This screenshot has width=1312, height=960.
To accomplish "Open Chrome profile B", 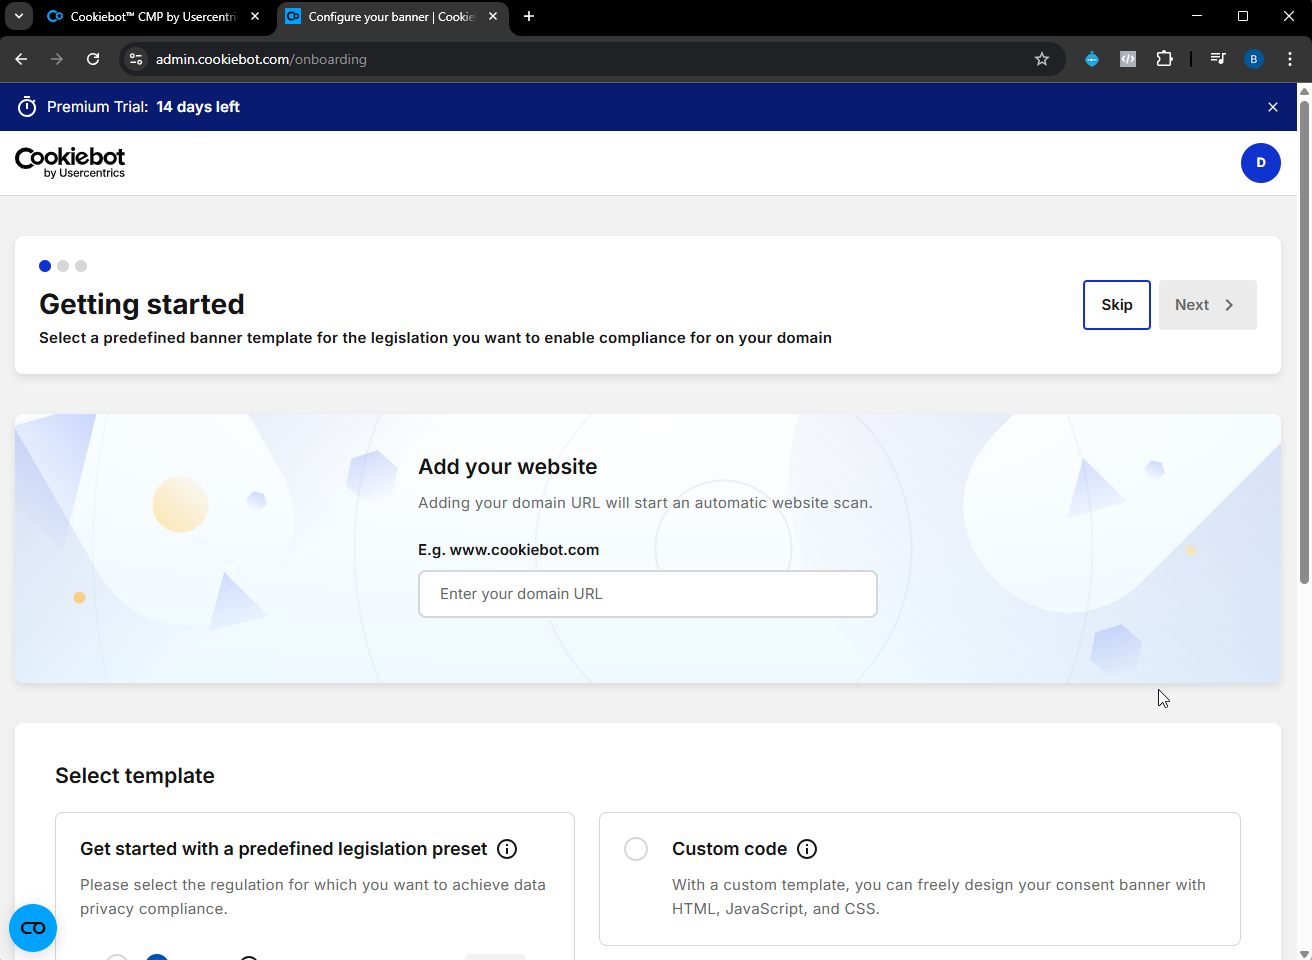I will (x=1253, y=59).
